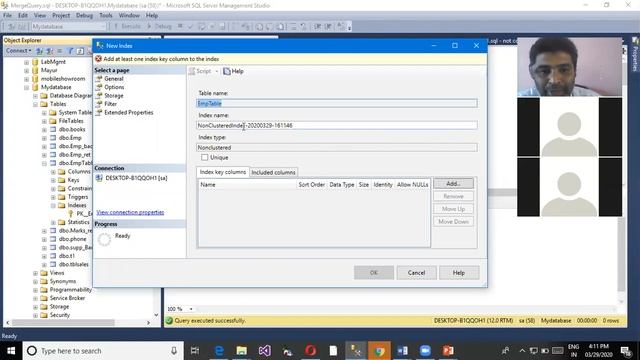Select the dbo.books table
The height and width of the screenshot is (360, 640).
[x=72, y=129]
